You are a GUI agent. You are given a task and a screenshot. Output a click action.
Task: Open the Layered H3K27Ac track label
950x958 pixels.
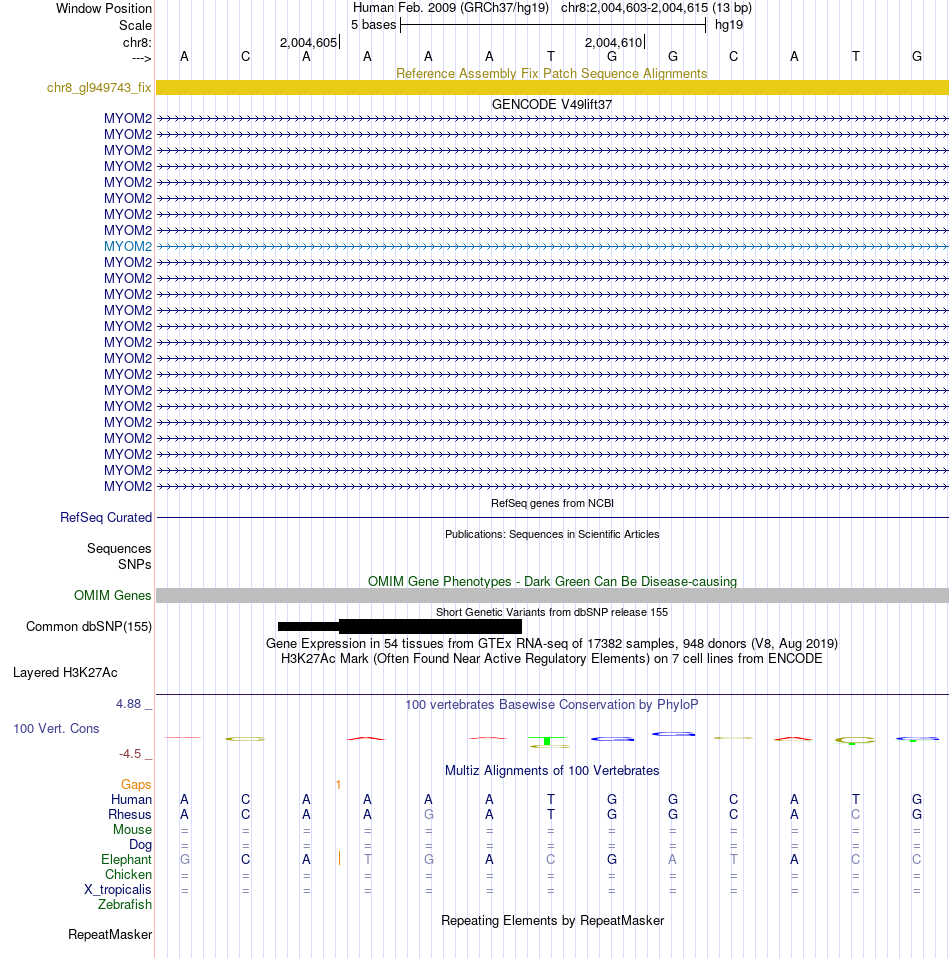[x=65, y=673]
